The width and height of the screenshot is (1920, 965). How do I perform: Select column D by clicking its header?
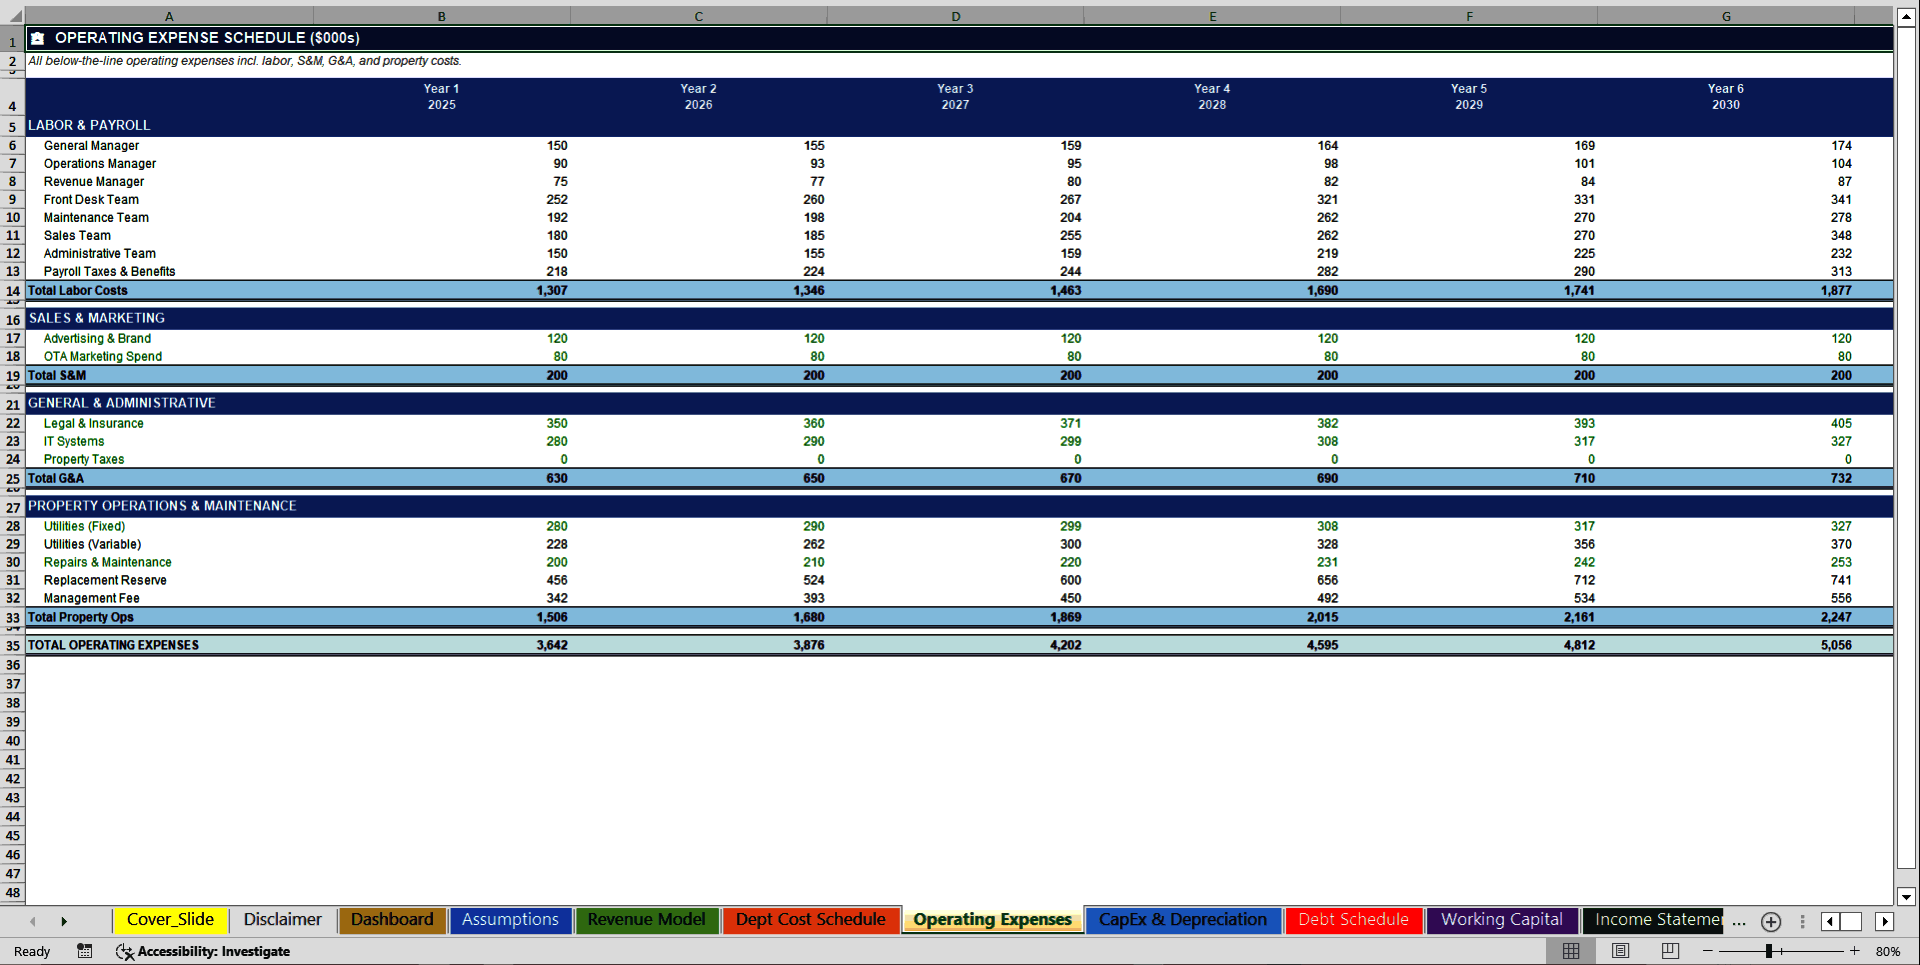[x=955, y=16]
